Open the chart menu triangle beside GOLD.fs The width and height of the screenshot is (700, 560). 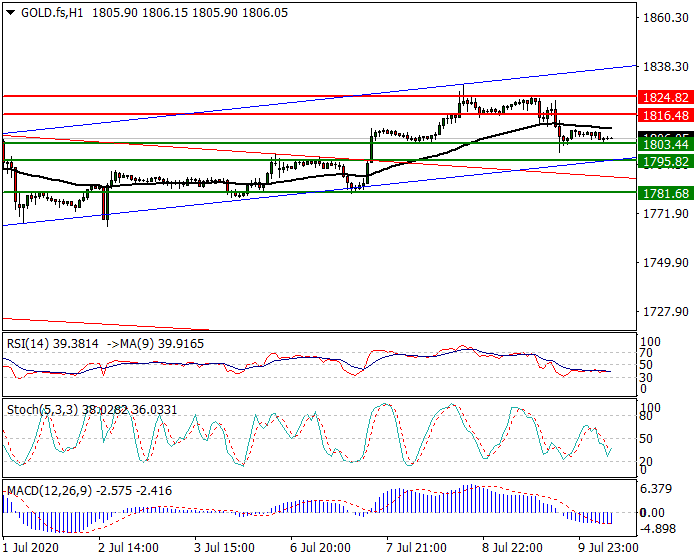pos(11,13)
